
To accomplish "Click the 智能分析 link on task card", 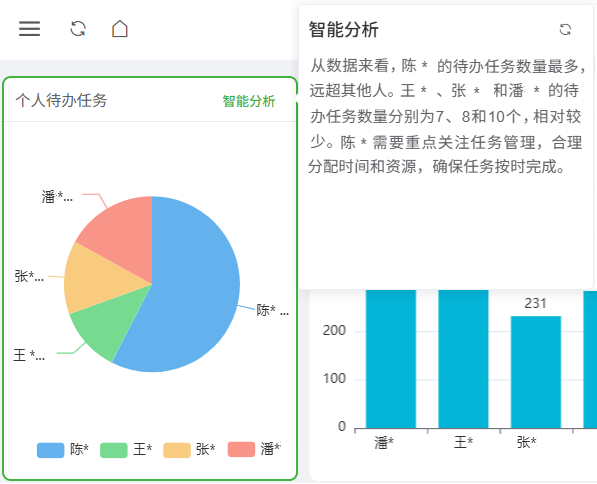I will click(249, 101).
